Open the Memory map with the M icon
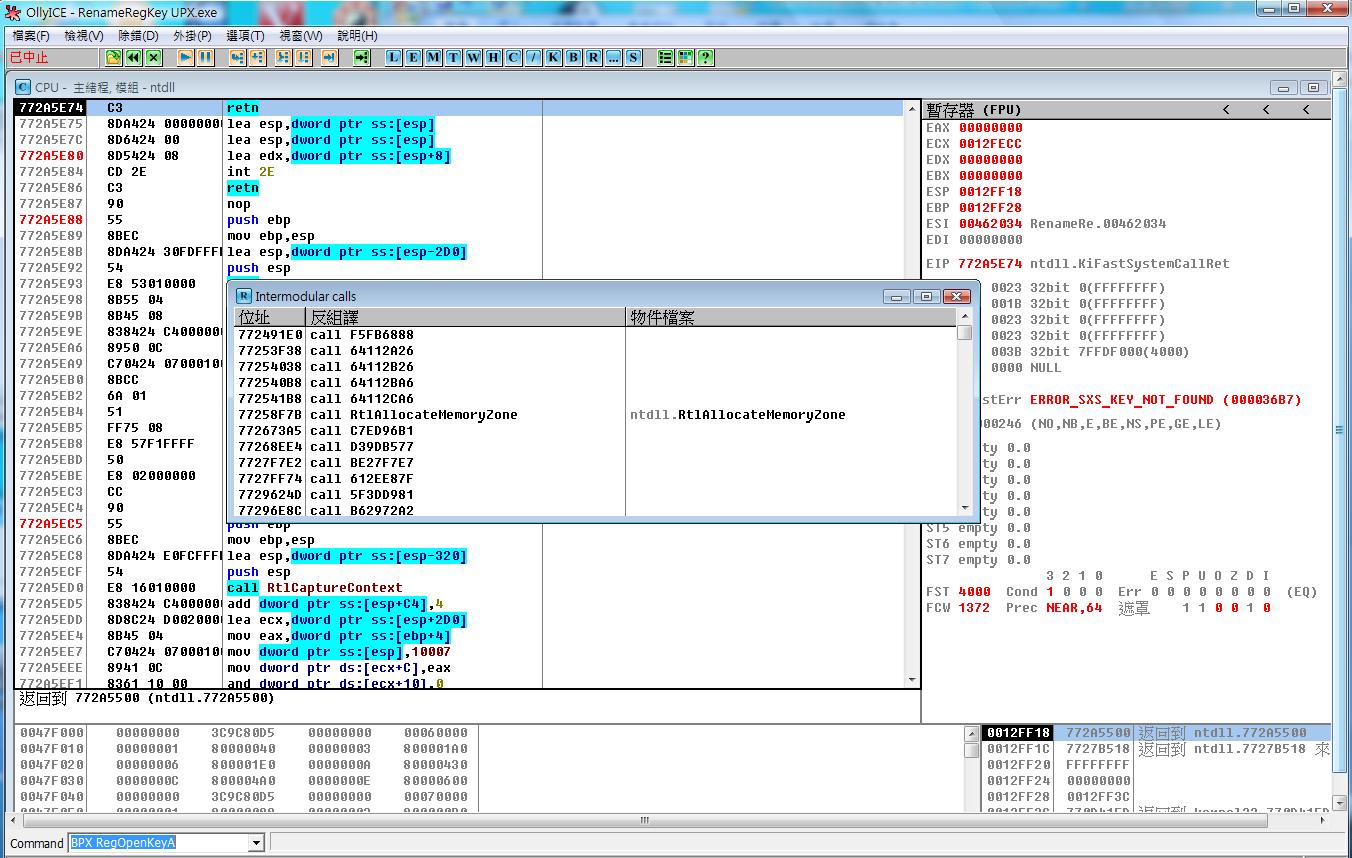Viewport: 1352px width, 858px height. (434, 58)
